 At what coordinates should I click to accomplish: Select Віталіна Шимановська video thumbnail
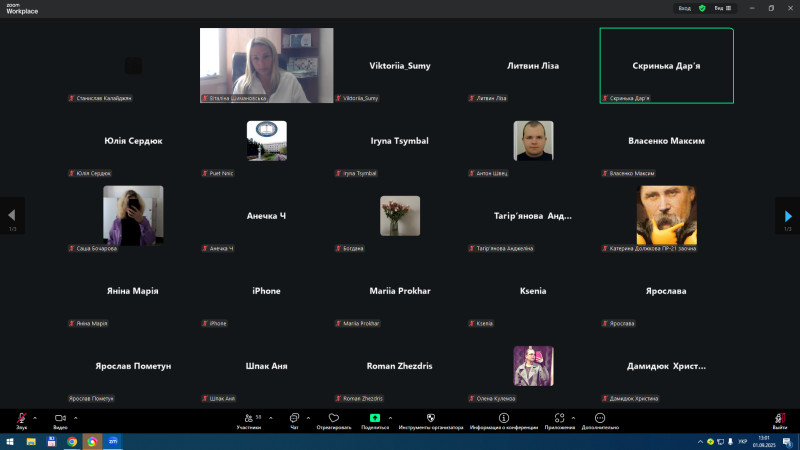[x=266, y=65]
